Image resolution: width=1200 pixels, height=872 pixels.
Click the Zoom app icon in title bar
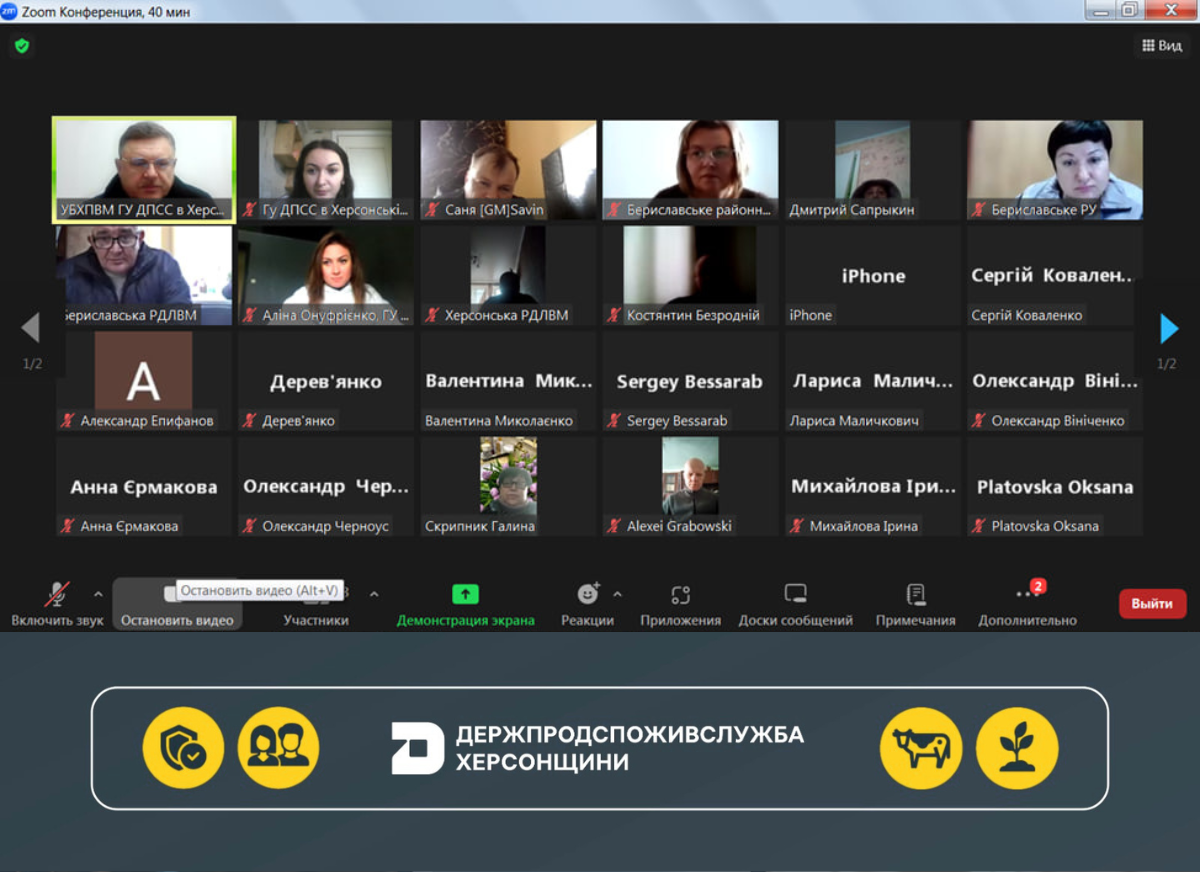pos(9,12)
